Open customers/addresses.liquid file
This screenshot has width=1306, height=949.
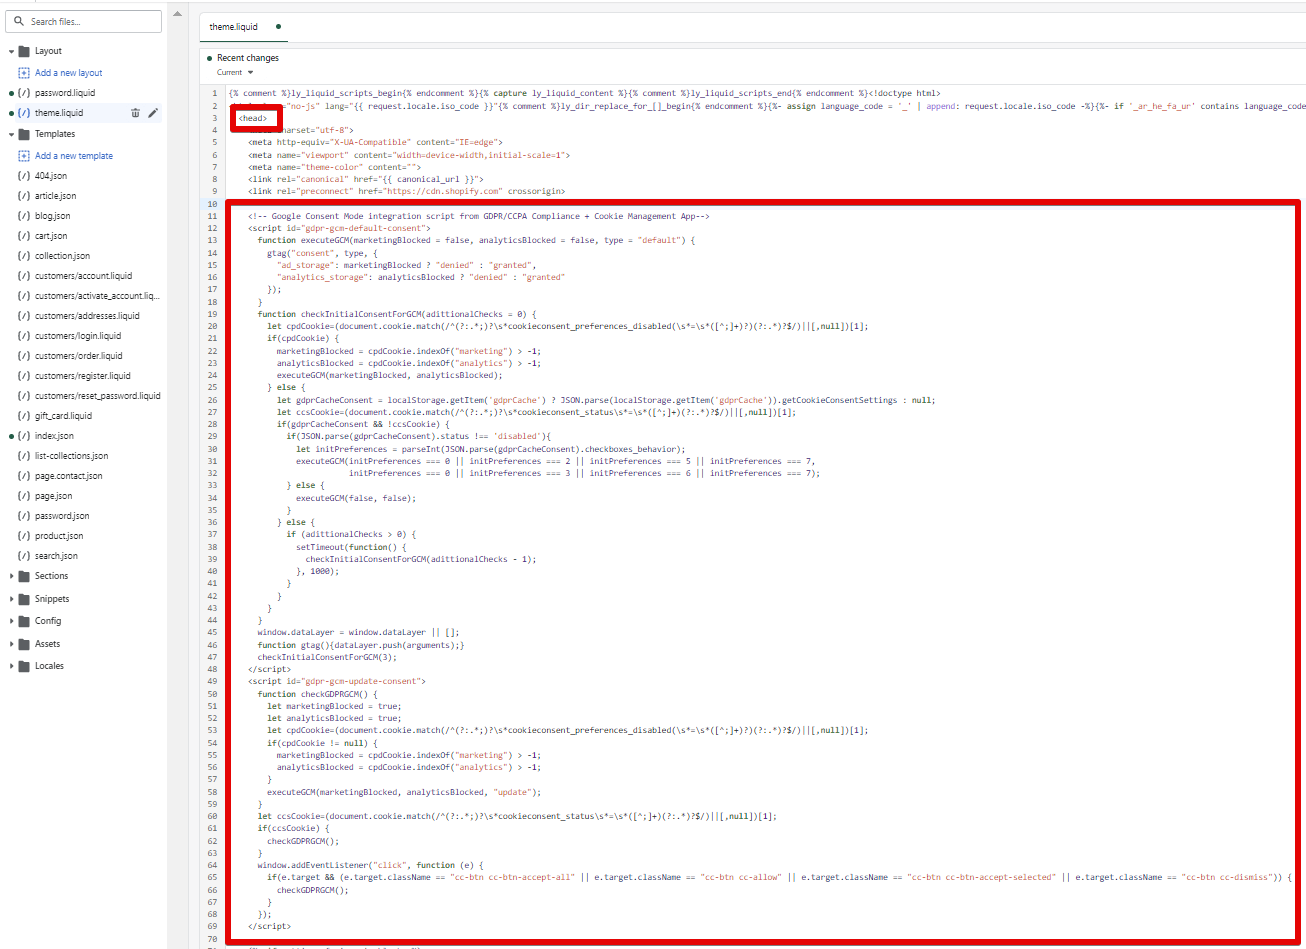point(87,316)
